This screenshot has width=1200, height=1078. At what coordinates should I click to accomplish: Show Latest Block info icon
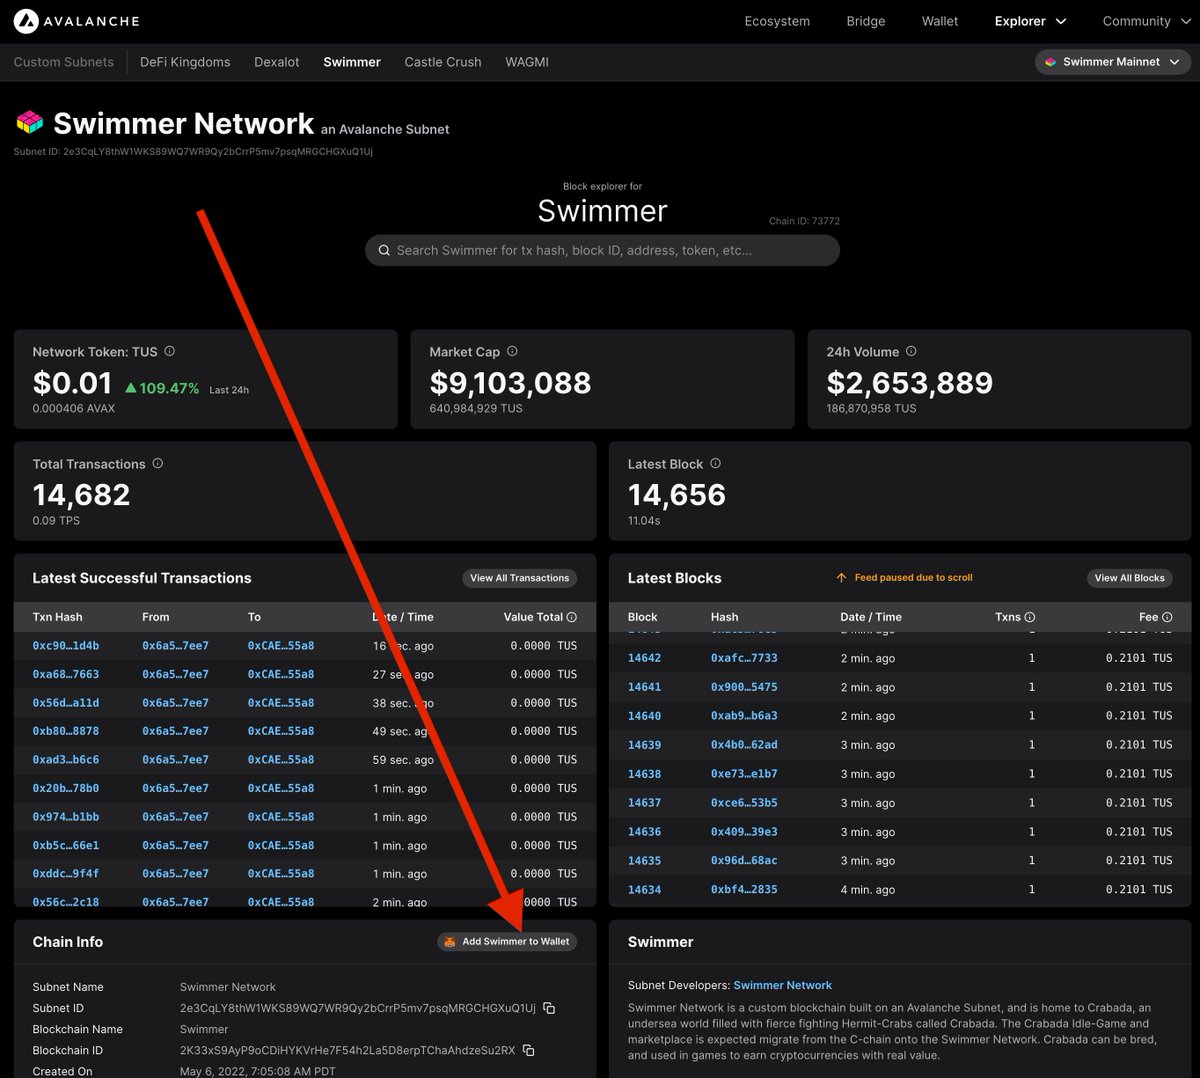[x=715, y=463]
